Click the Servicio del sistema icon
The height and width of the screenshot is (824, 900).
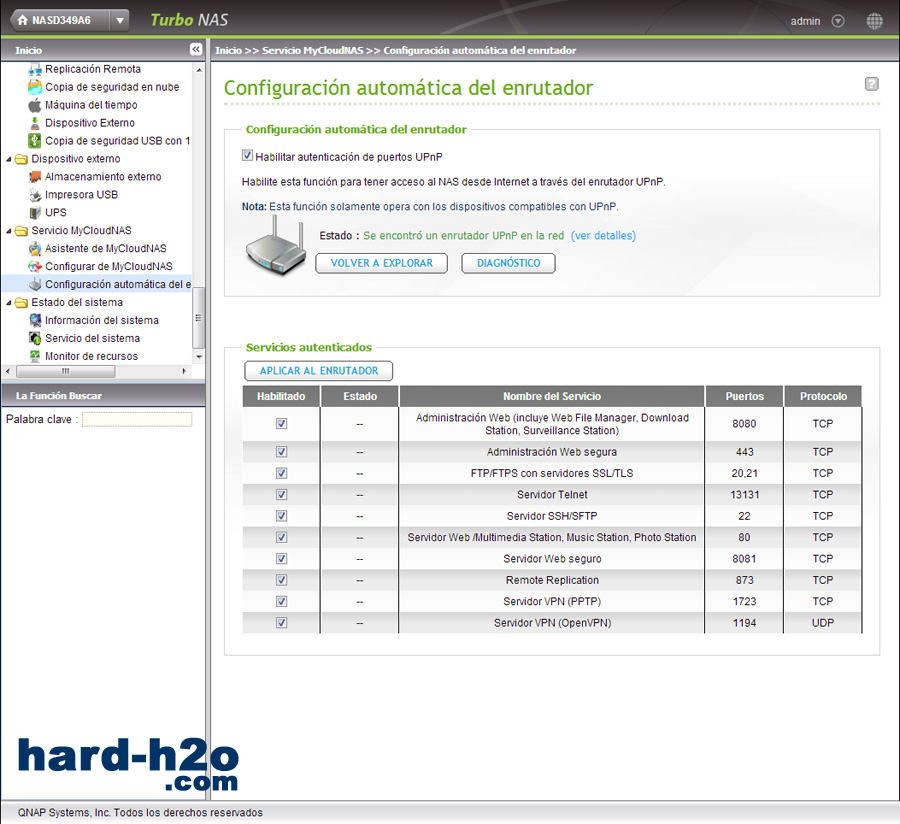[35, 339]
